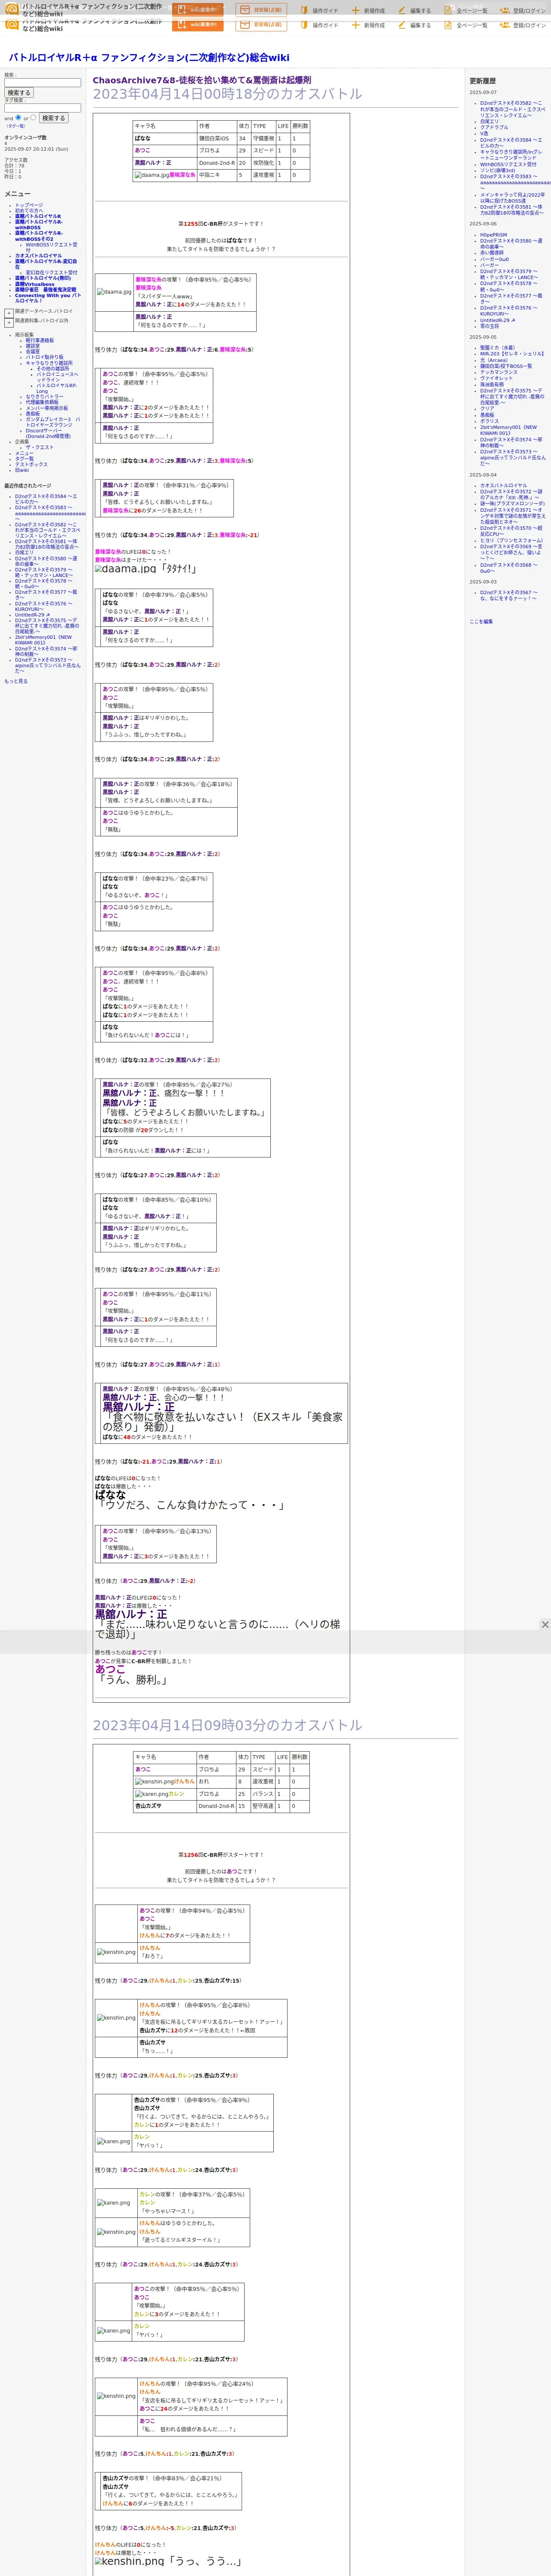Expand the 関連資料集,バトロイ以外 plus box
551x2576 pixels.
[9, 322]
